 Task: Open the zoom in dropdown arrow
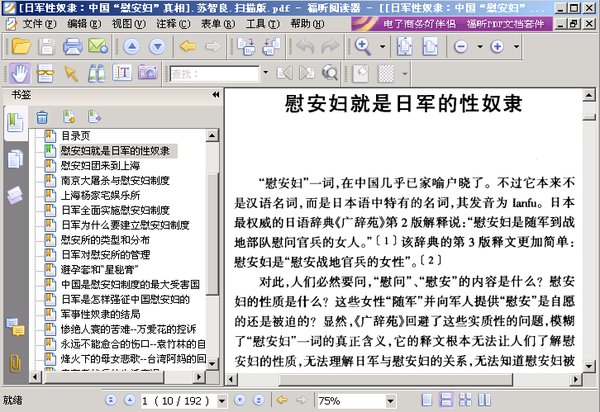(x=516, y=47)
